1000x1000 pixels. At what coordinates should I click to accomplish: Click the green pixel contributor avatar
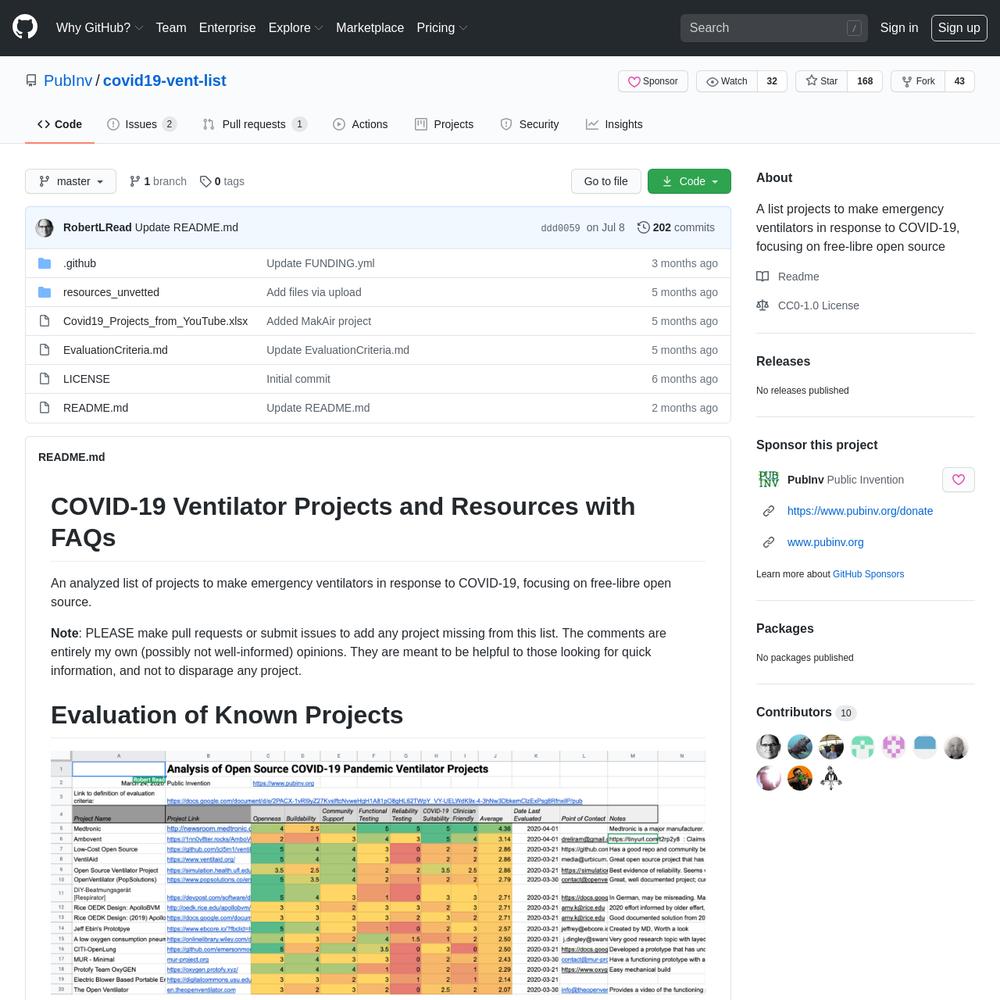tap(862, 747)
